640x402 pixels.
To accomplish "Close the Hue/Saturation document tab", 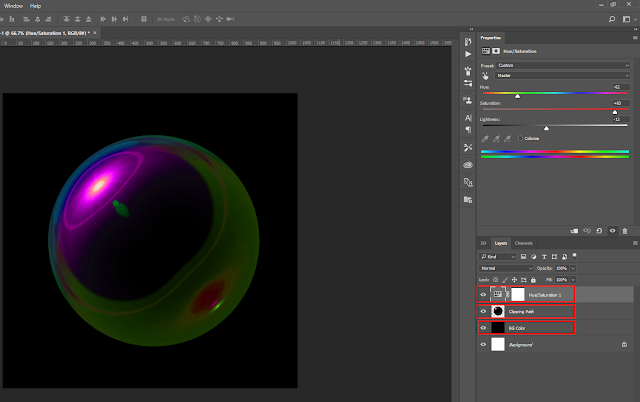I will [95, 33].
